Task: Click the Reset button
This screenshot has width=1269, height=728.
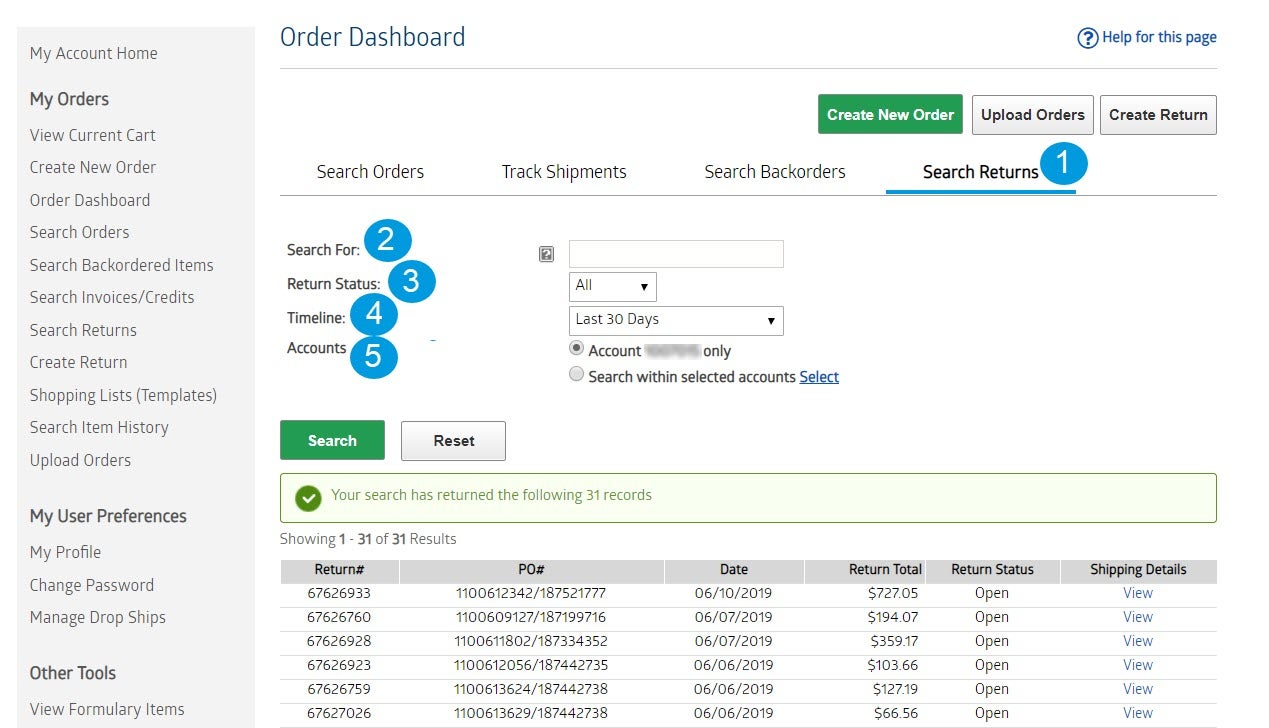Action: 453,441
